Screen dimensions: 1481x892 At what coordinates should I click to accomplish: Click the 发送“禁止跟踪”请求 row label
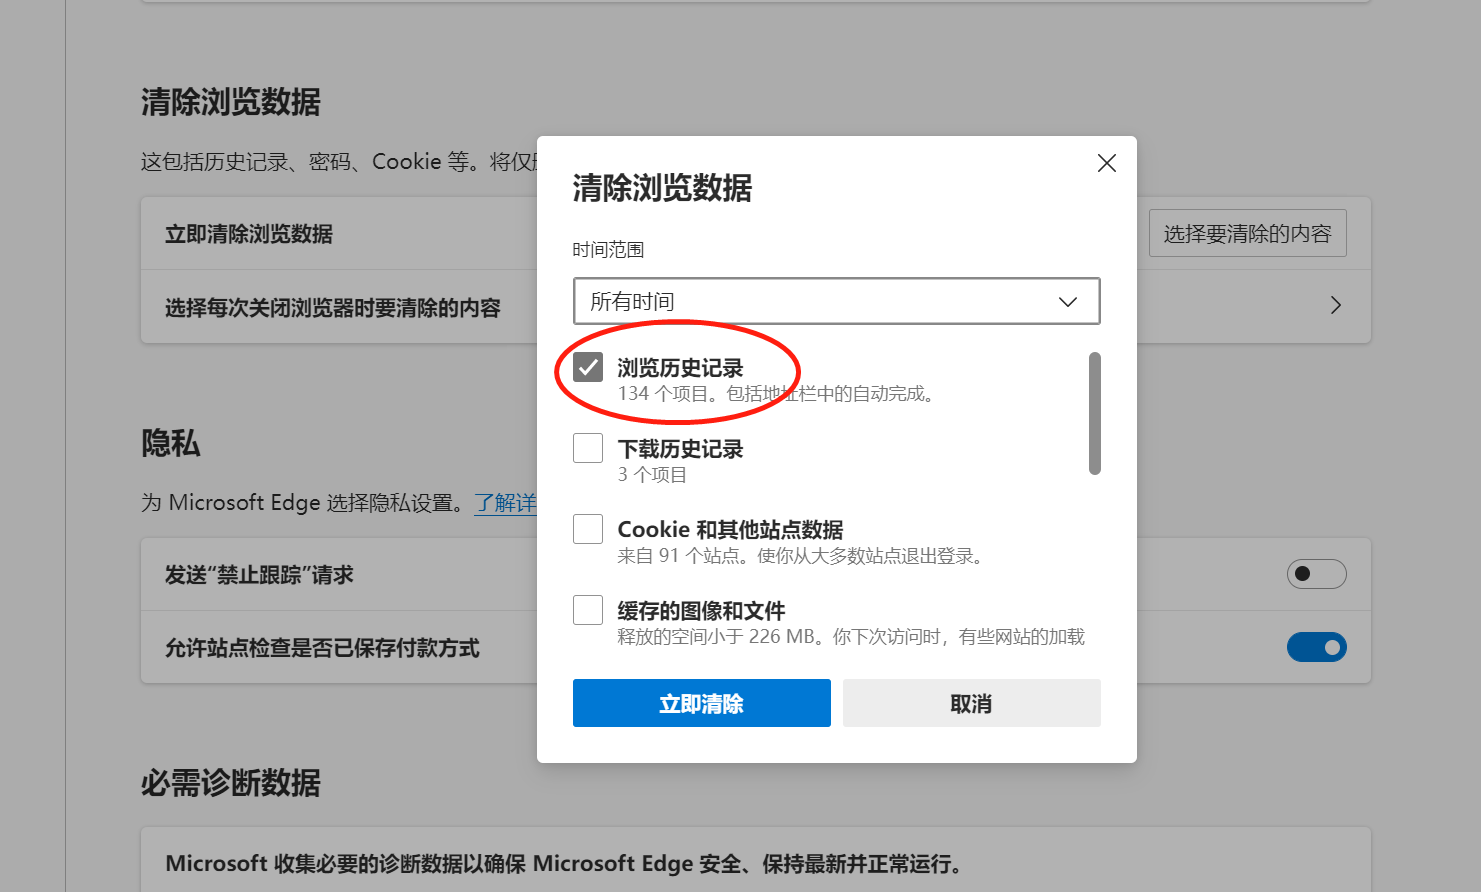259,575
